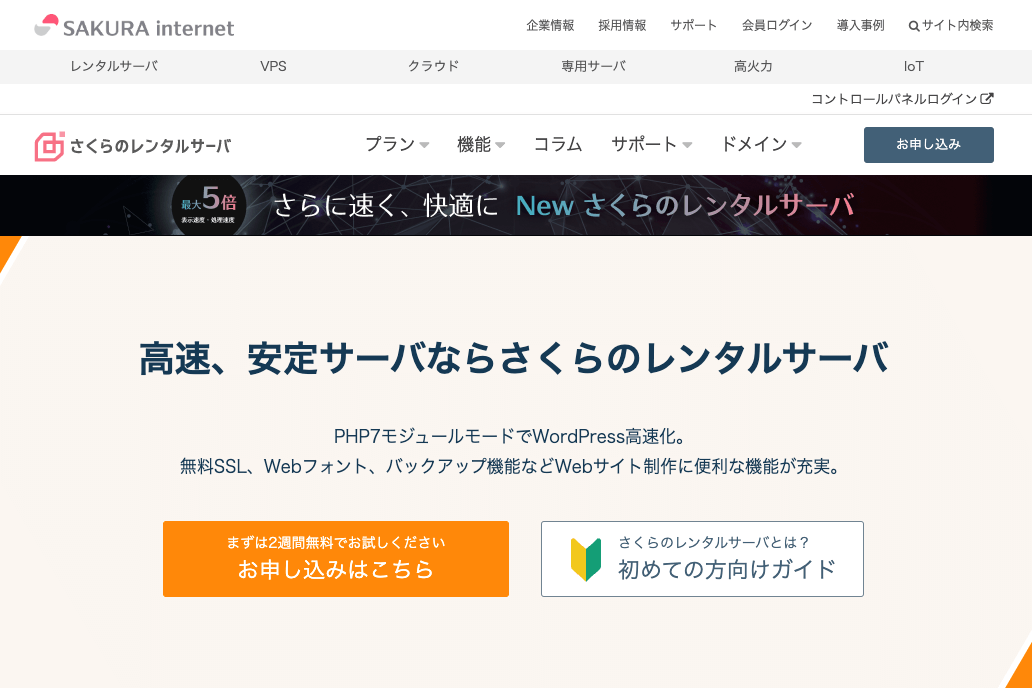Open the 初めての方向けガイド button
This screenshot has width=1032, height=688.
[x=702, y=559]
